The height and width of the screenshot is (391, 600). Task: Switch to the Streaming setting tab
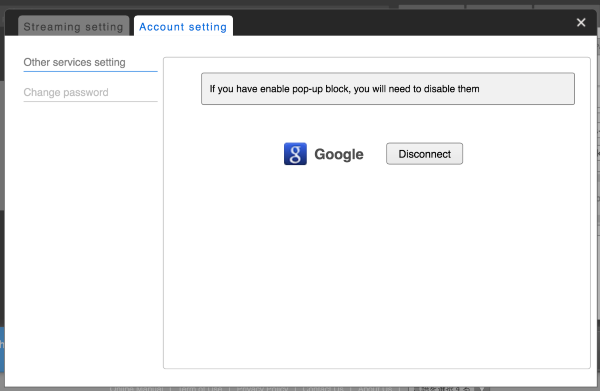[x=73, y=26]
